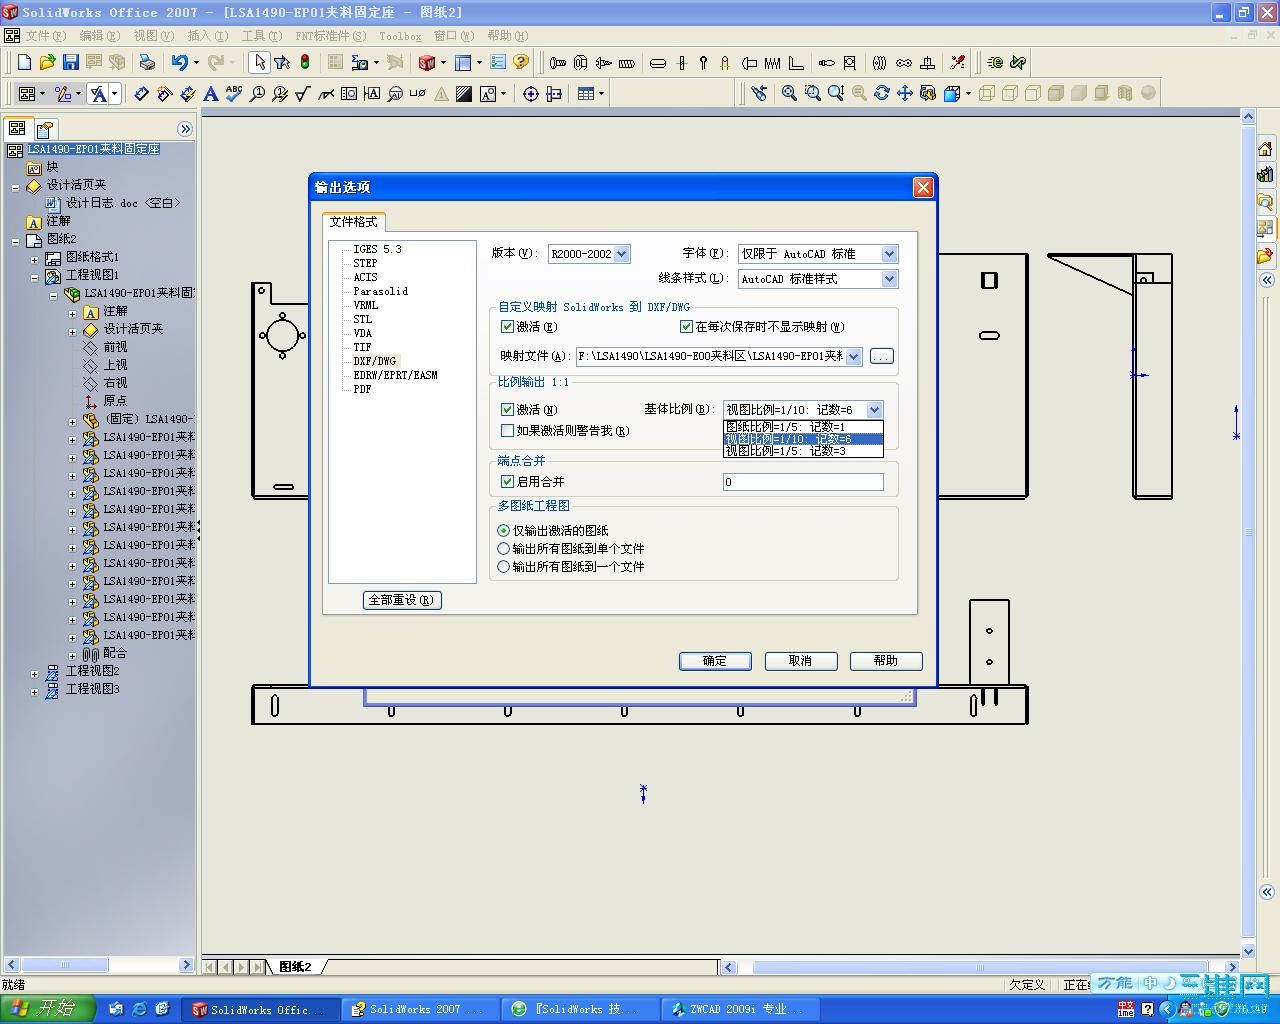Click the Previous View icon

(x=759, y=93)
